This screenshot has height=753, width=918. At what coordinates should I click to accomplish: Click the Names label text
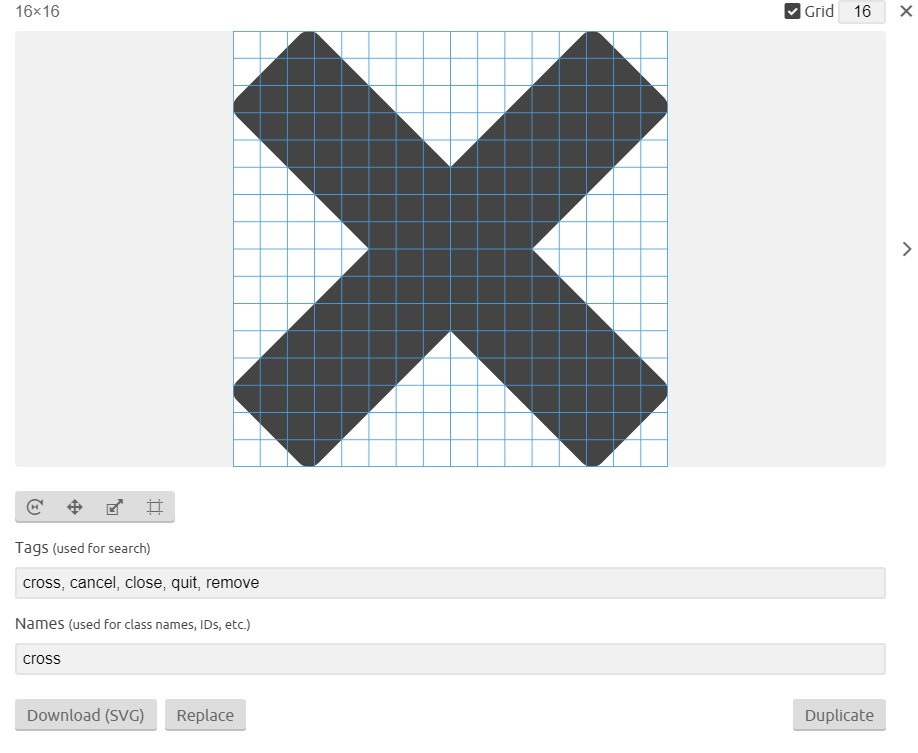pos(132,624)
